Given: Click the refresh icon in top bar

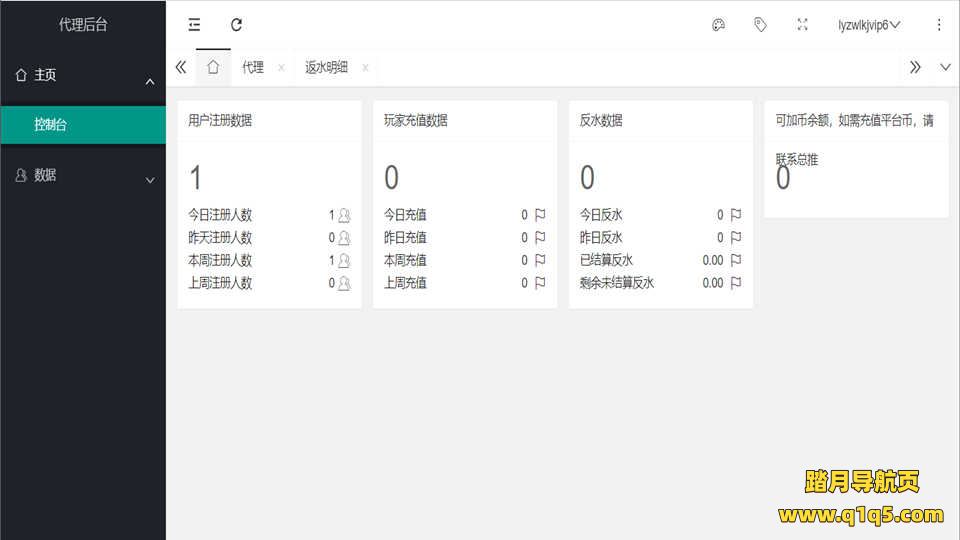Looking at the screenshot, I should coord(236,25).
